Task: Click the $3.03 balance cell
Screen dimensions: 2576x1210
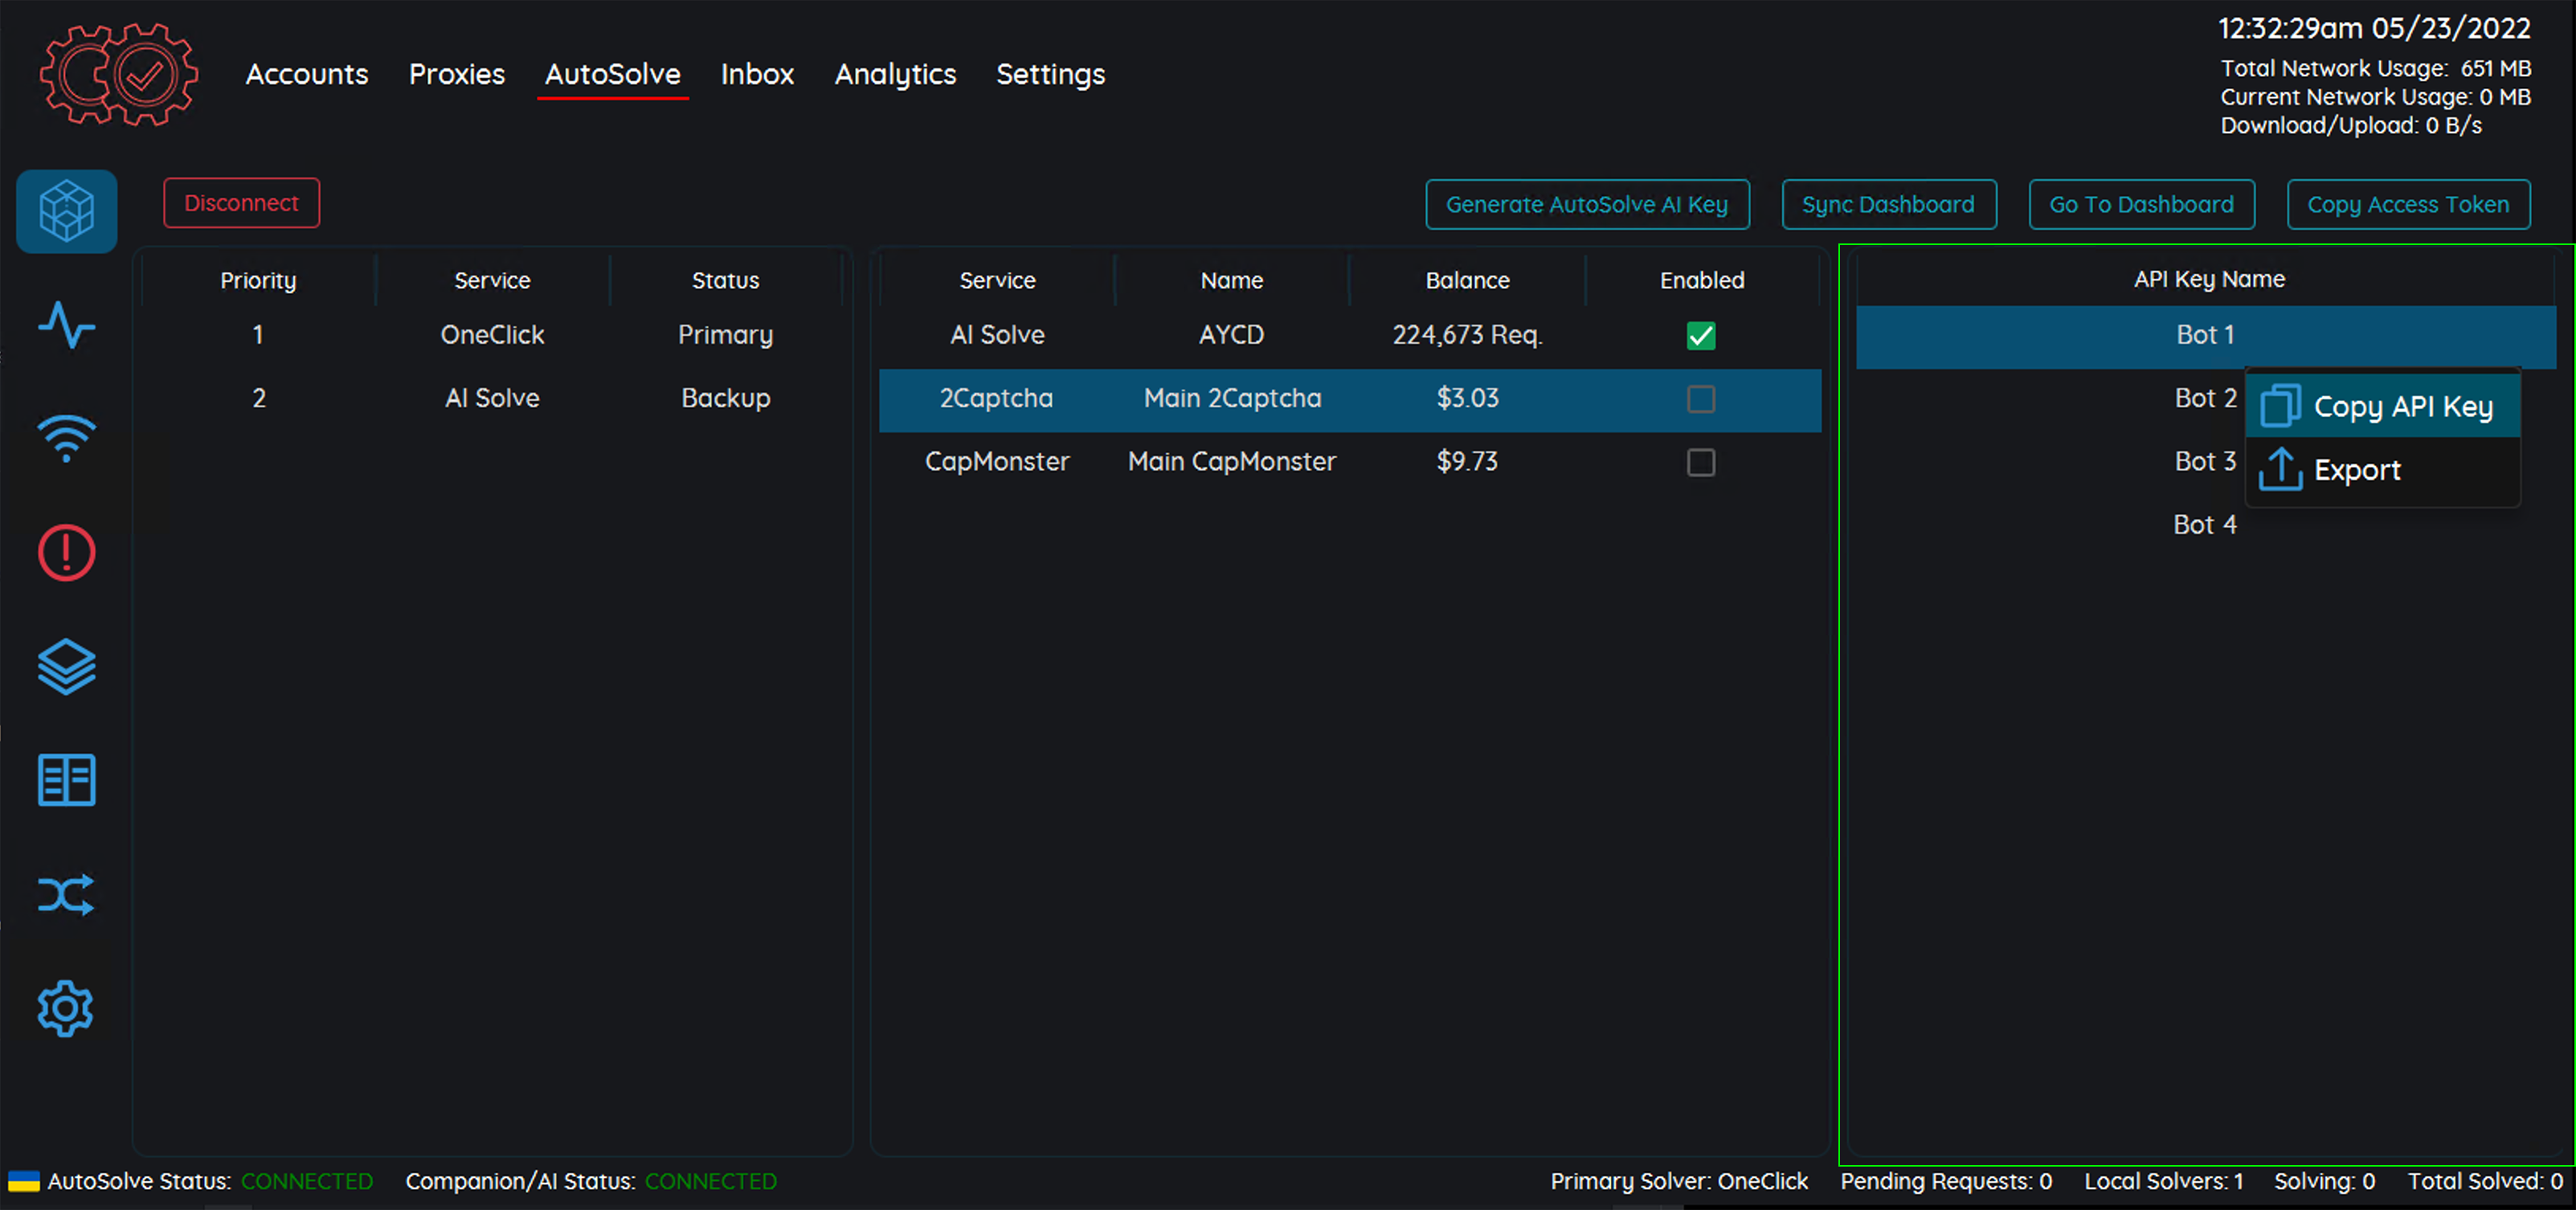Action: [x=1467, y=398]
